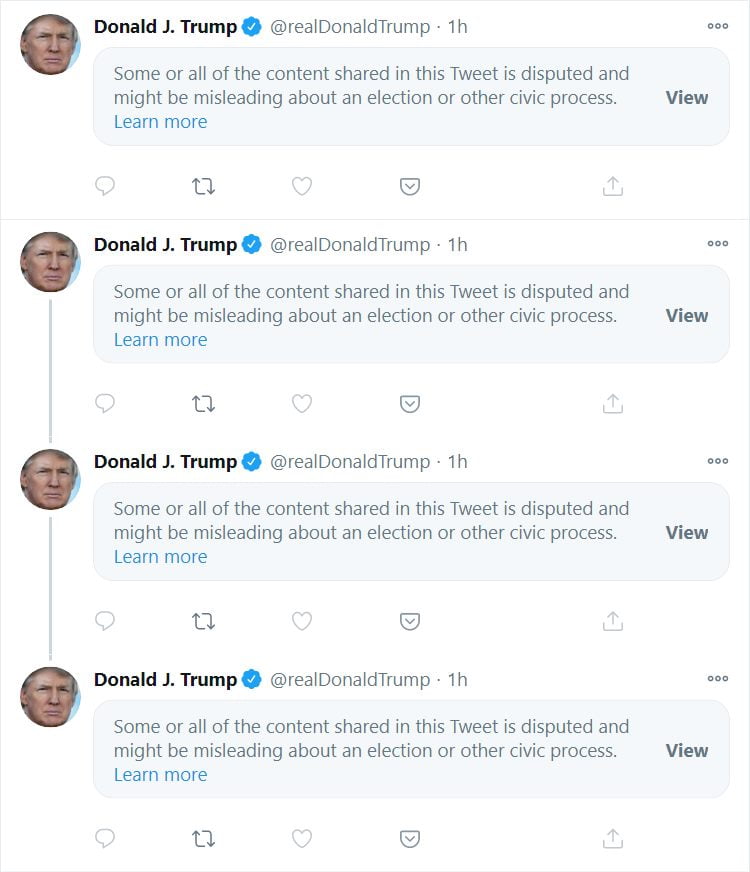
Task: Like the second tweet
Action: [x=301, y=404]
